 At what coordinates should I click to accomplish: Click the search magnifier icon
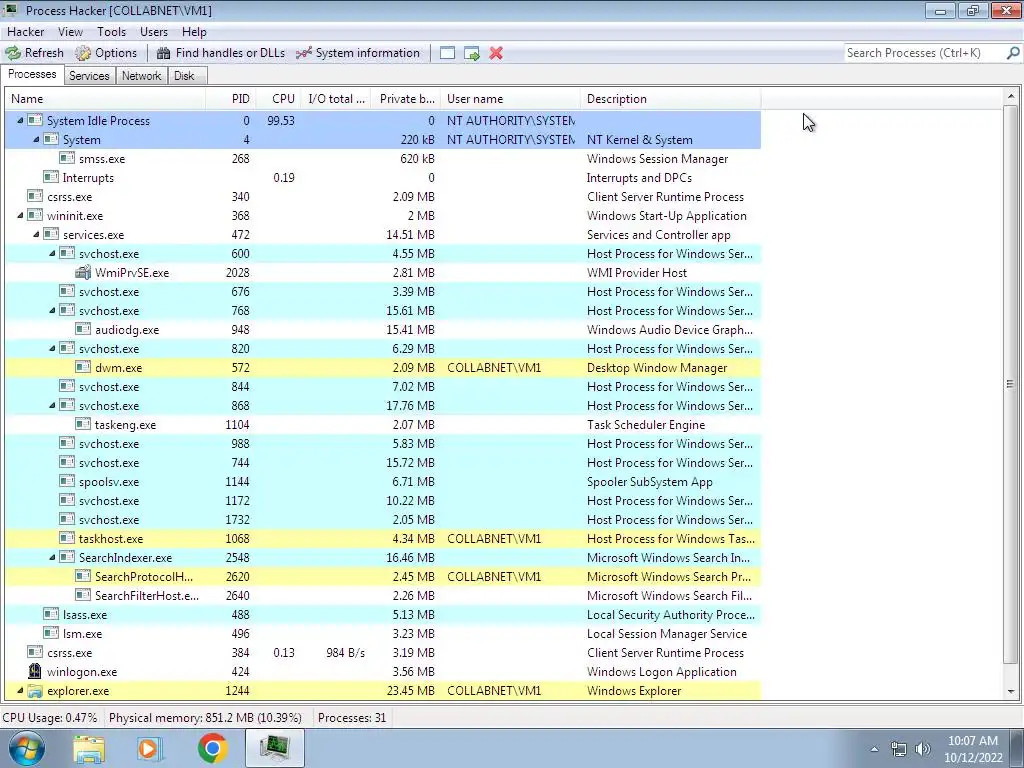point(1013,53)
